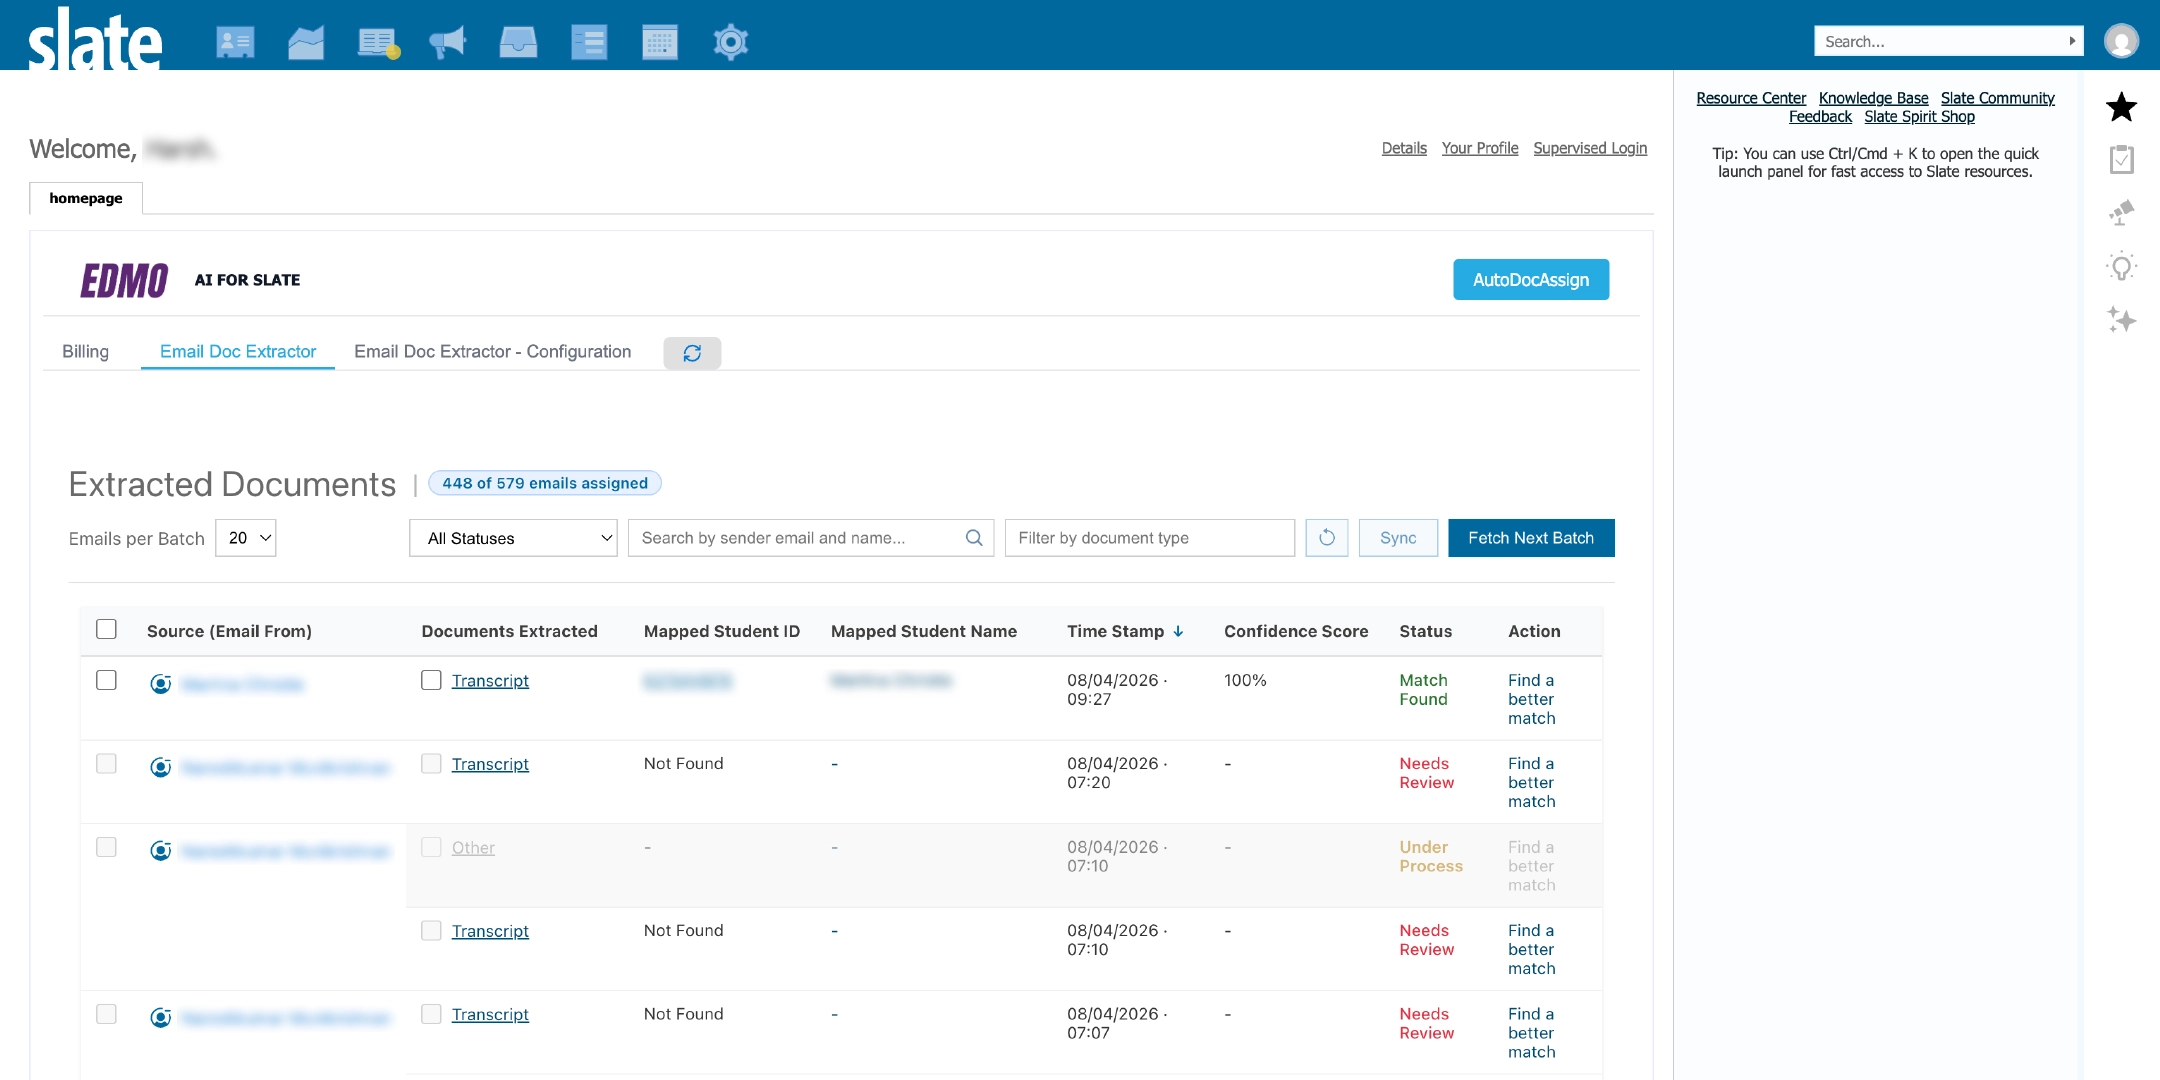Click Find a better match at 07:20
The height and width of the screenshot is (1080, 2160).
1531,782
